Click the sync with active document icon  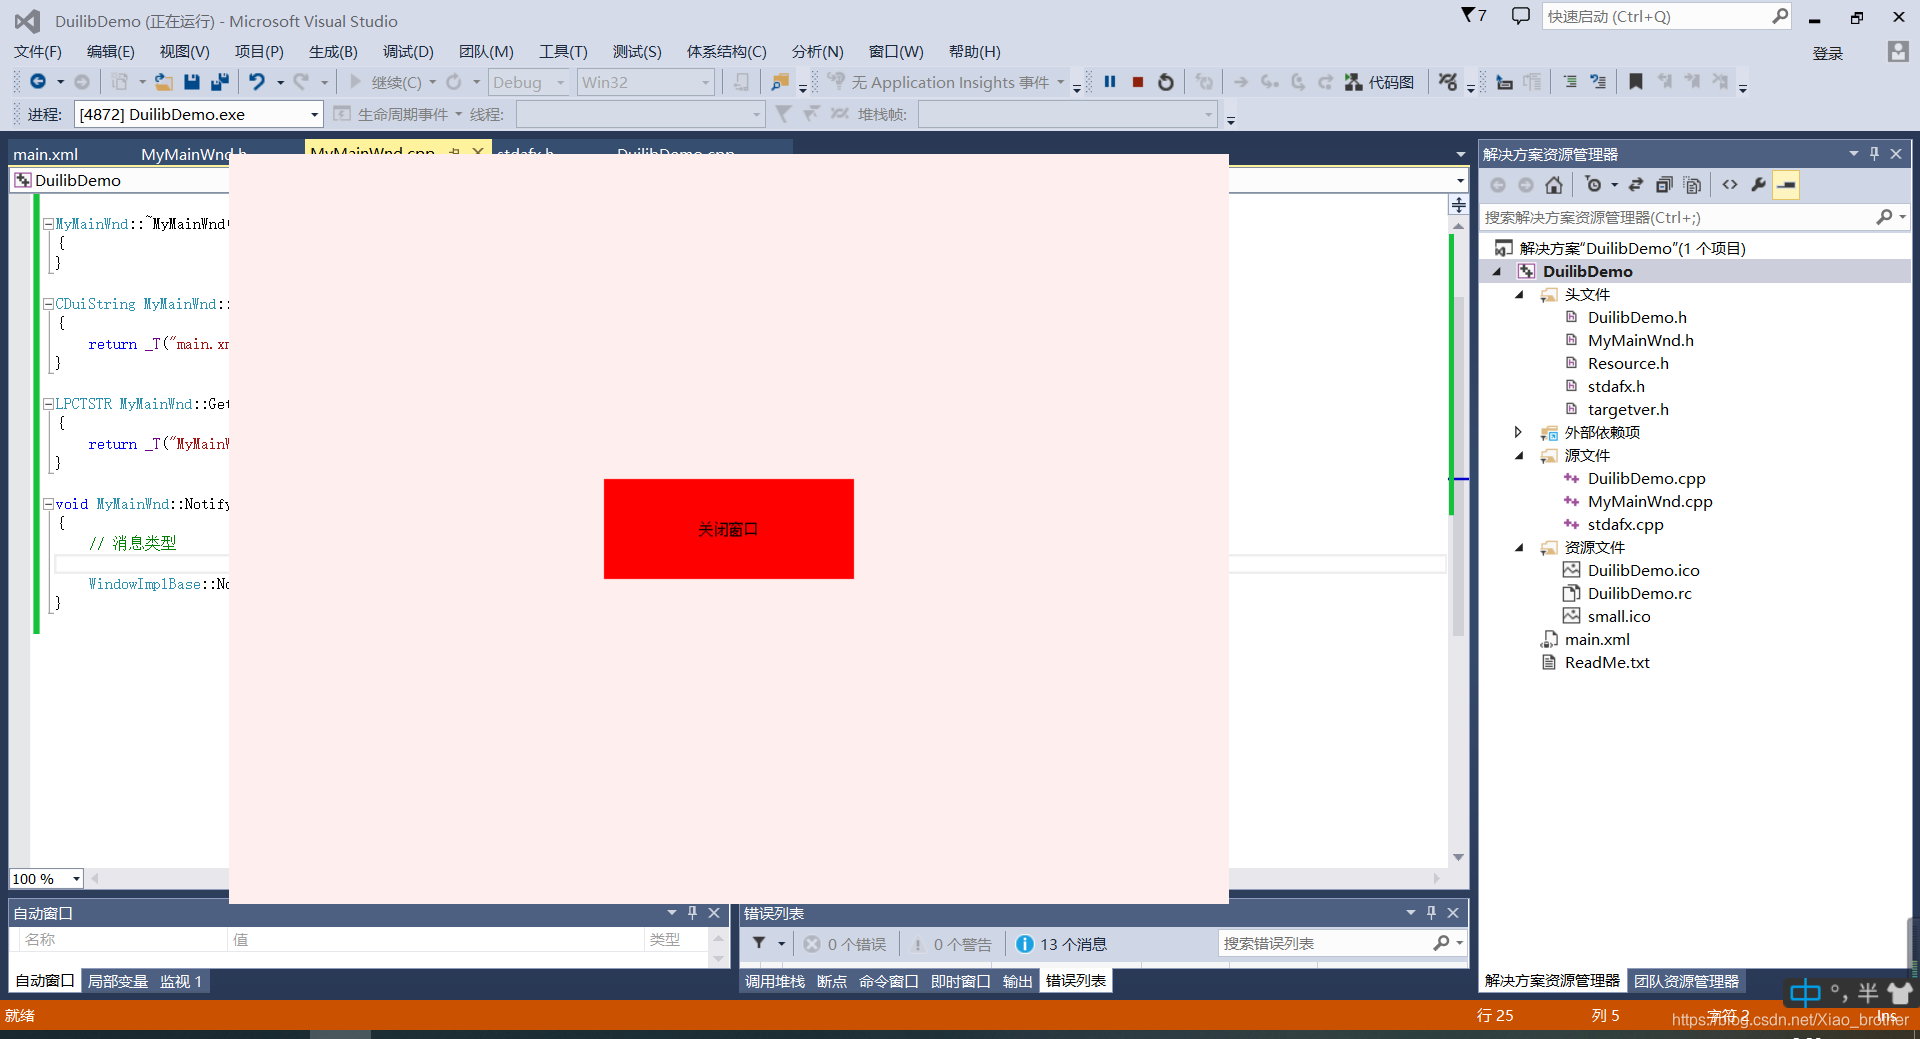click(1636, 185)
